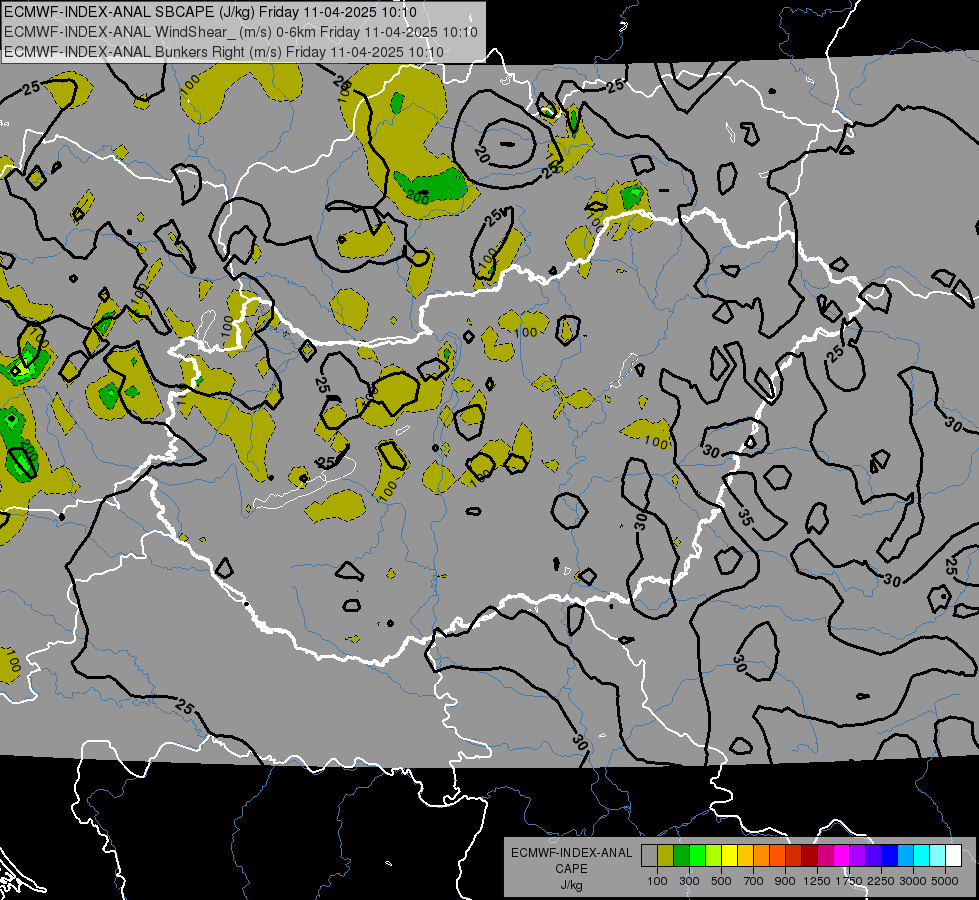
Task: Click the 20 wind shear contour label
Action: tap(481, 154)
